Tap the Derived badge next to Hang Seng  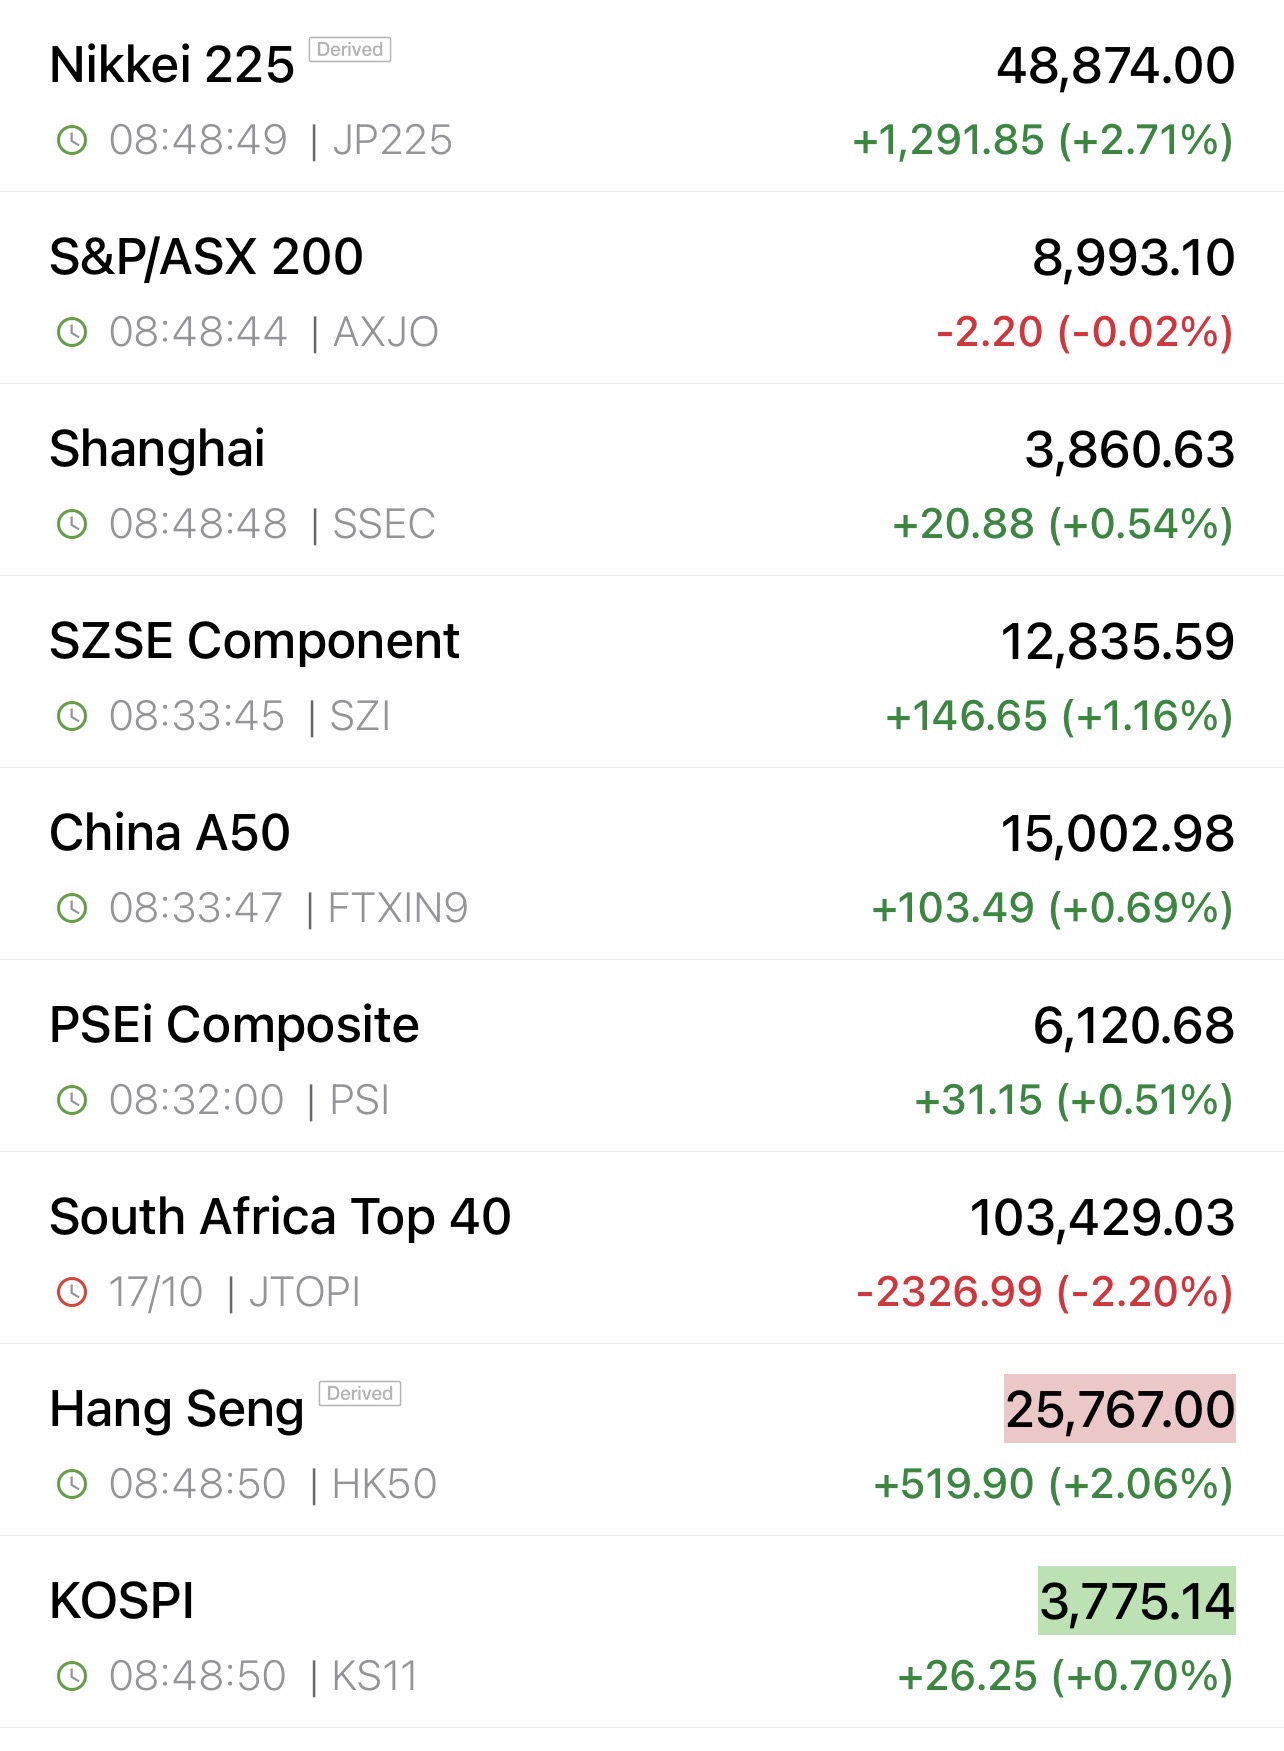coord(360,1394)
